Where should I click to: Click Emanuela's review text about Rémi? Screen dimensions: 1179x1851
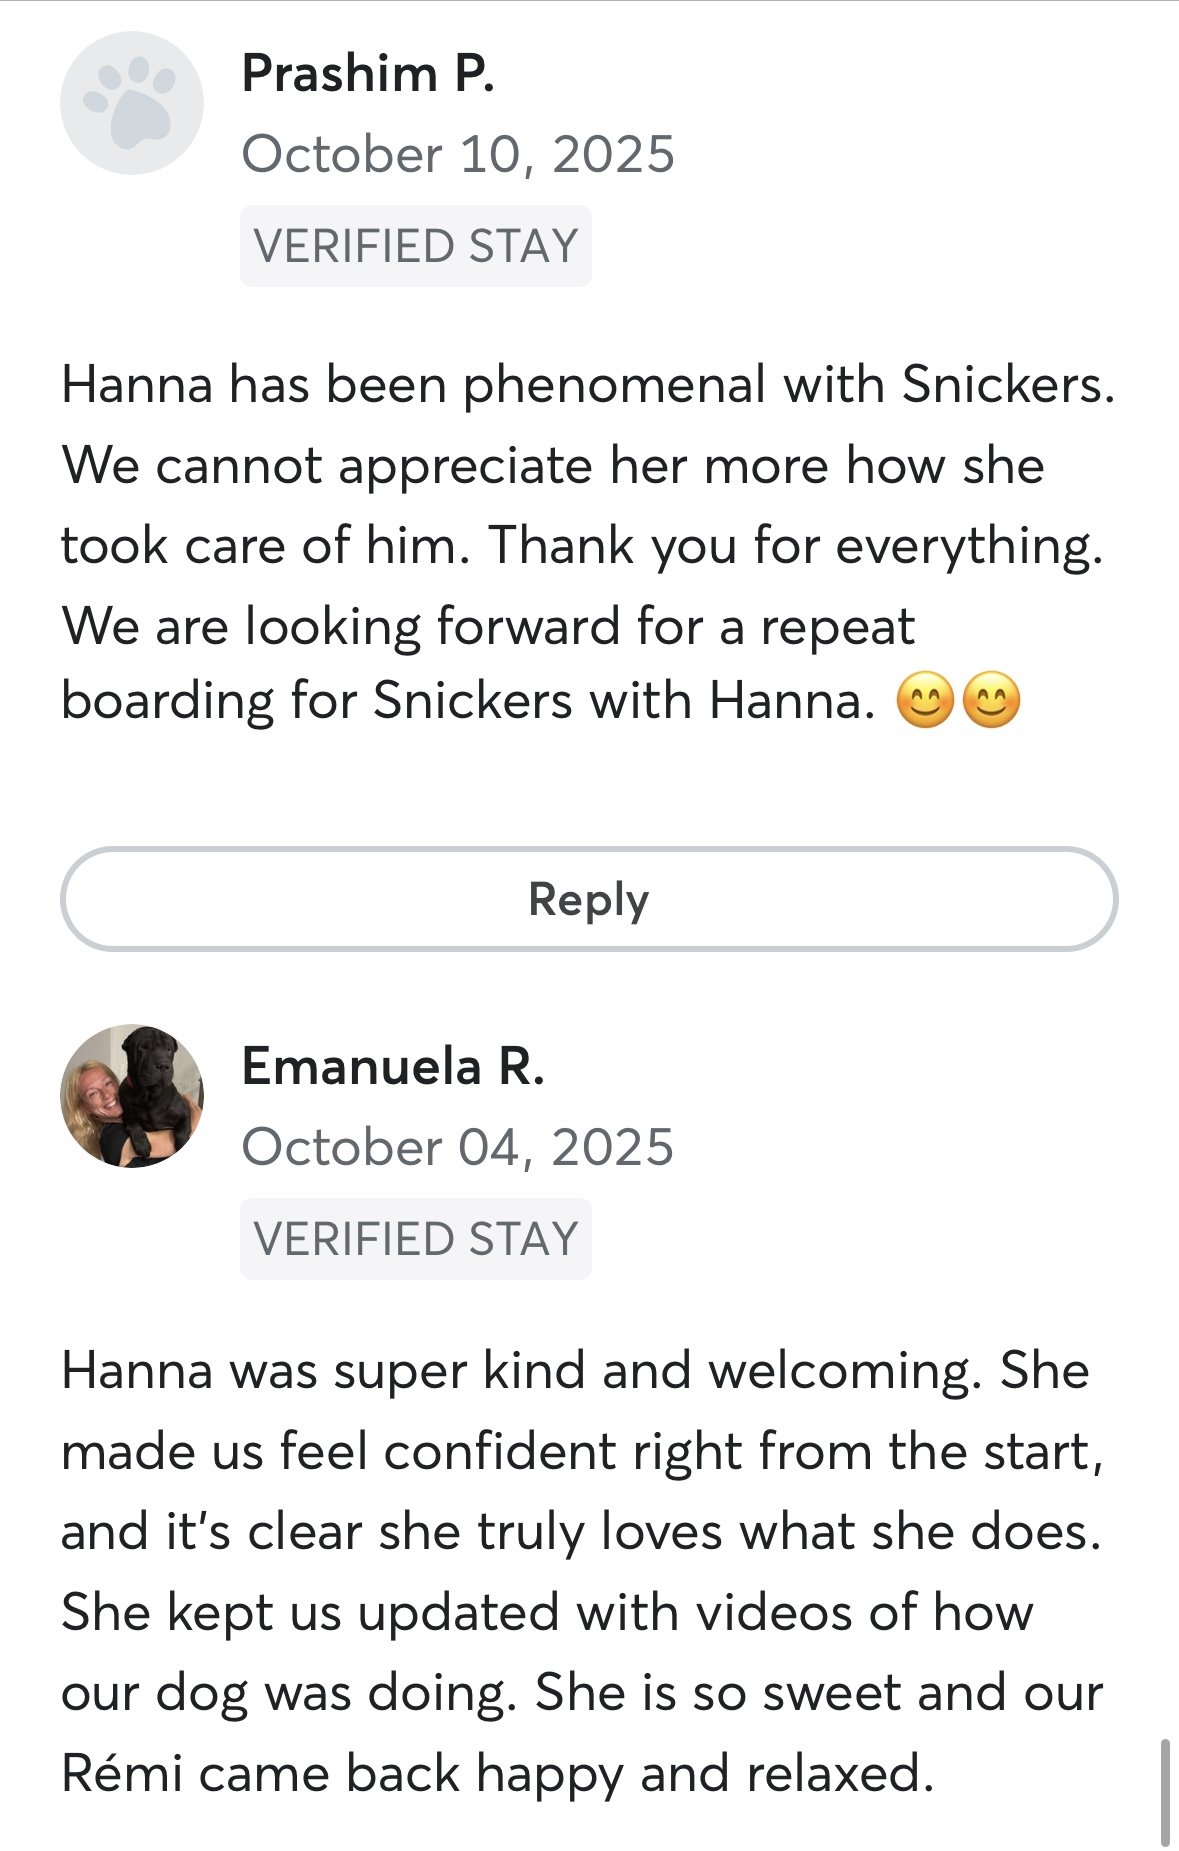[583, 1572]
